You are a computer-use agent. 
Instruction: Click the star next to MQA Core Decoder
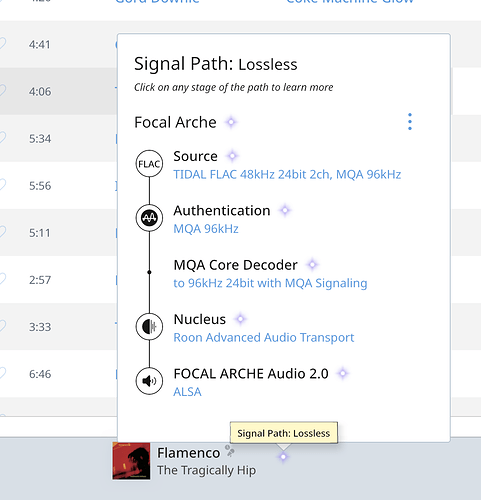pos(312,265)
